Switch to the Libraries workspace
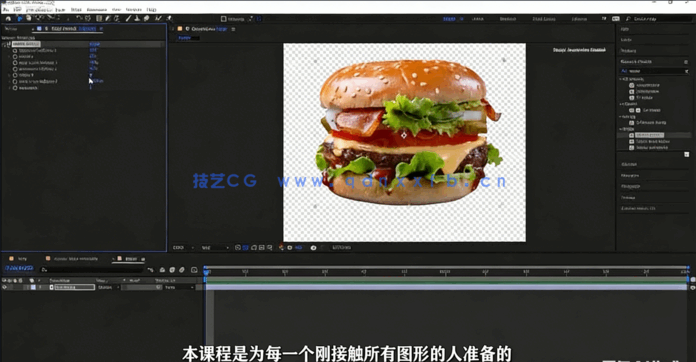Viewport: 696px width, 362px height. click(579, 19)
